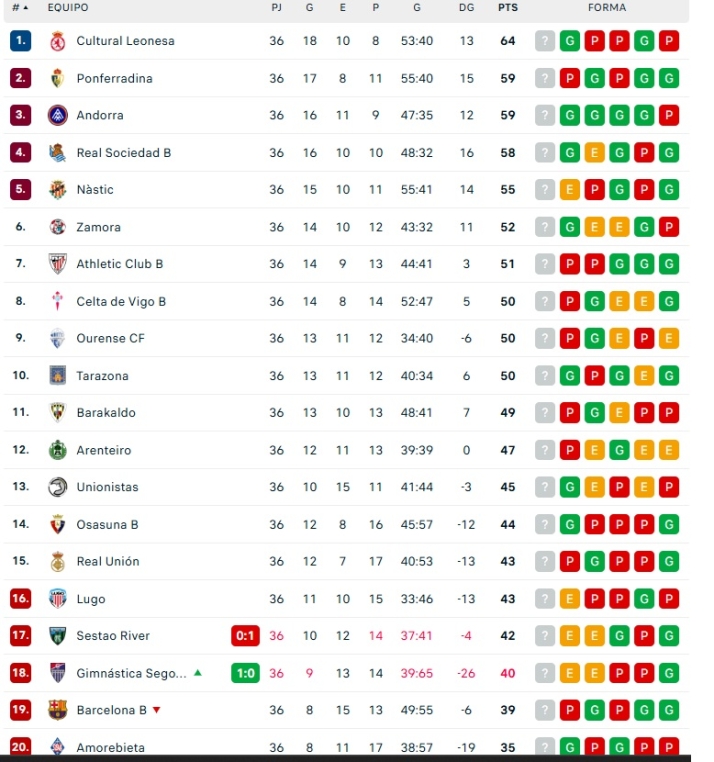Click the Barcelona B club crest
The height and width of the screenshot is (762, 714).
click(x=57, y=710)
